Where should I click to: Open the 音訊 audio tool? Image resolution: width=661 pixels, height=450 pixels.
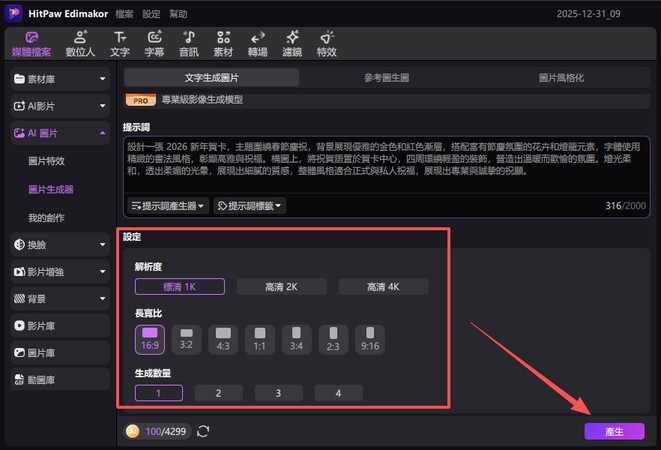coord(188,44)
